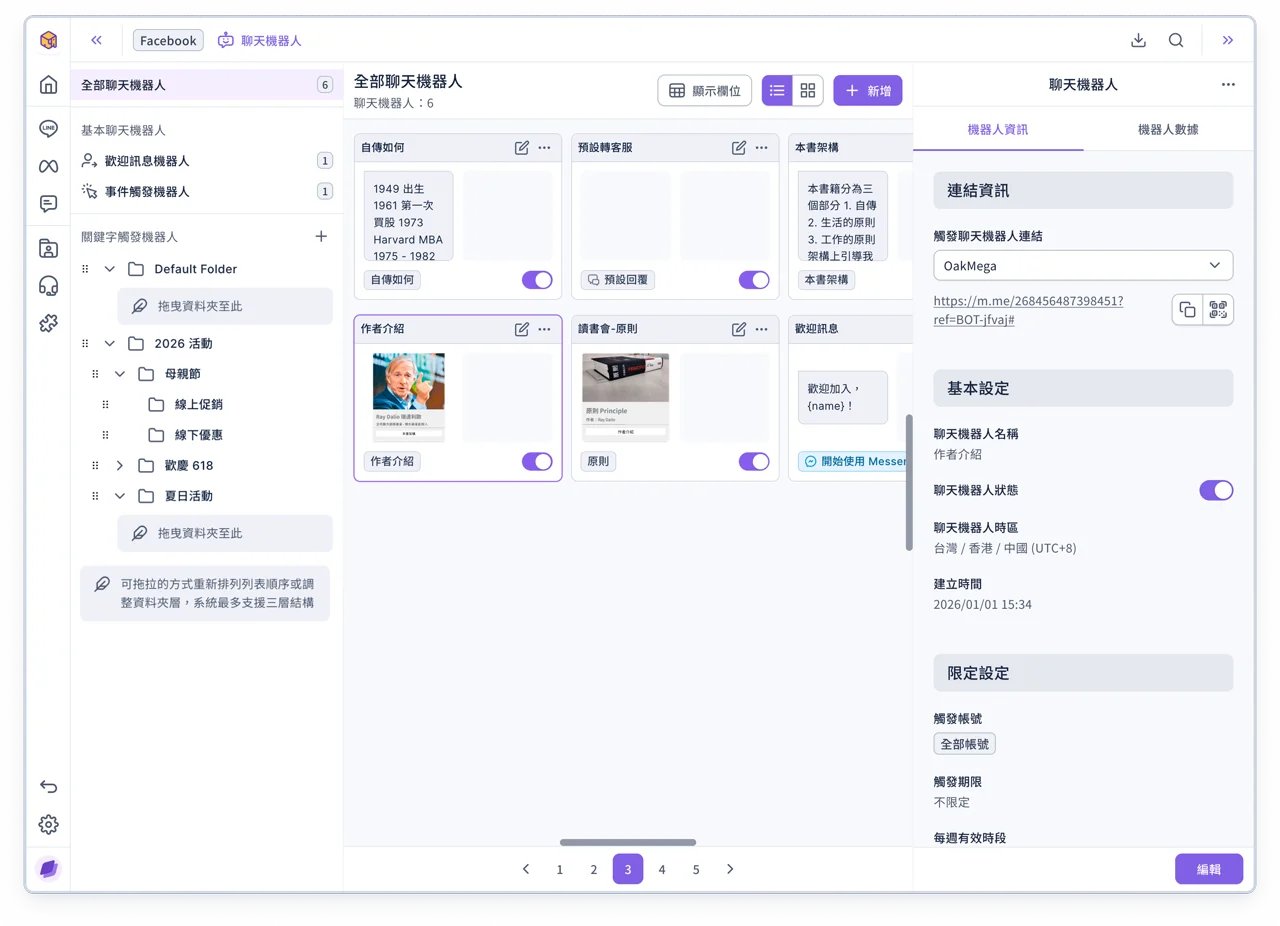Image resolution: width=1280 pixels, height=926 pixels.
Task: Switch to the 機器人資訊 tab
Action: coord(998,129)
